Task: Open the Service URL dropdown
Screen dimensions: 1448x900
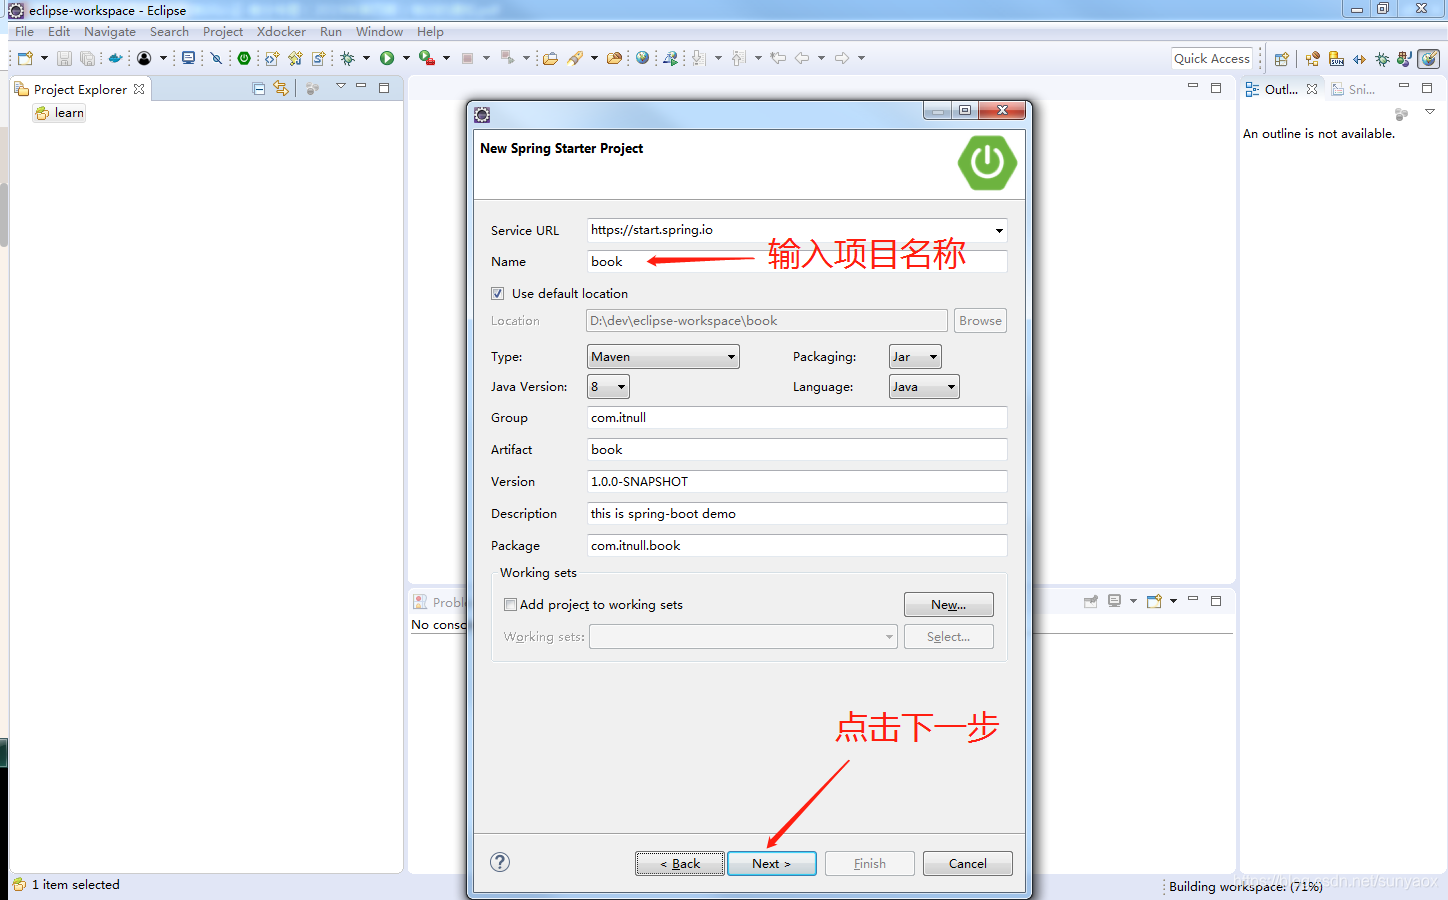Action: (998, 230)
